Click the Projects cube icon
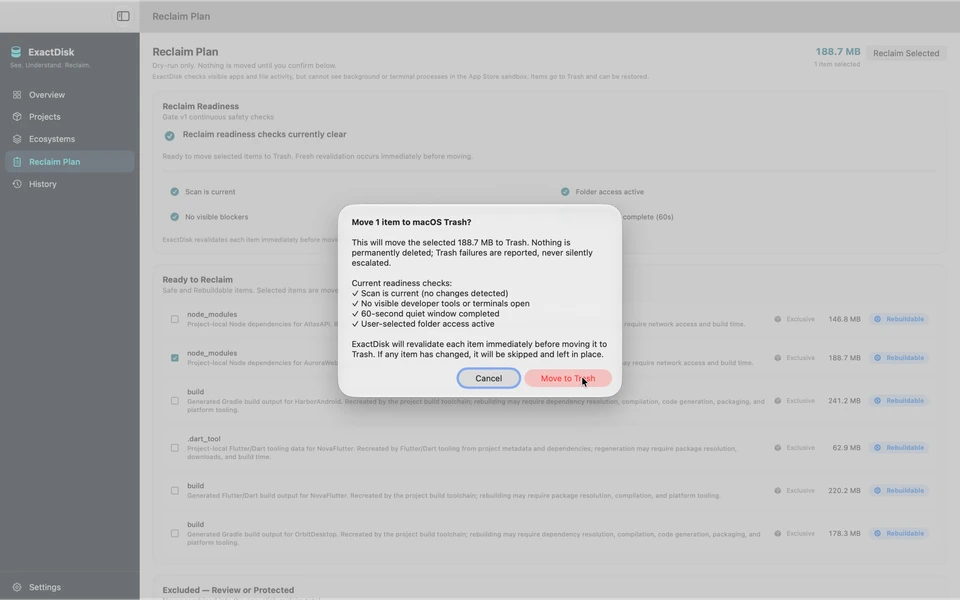This screenshot has height=600, width=960. tap(17, 117)
